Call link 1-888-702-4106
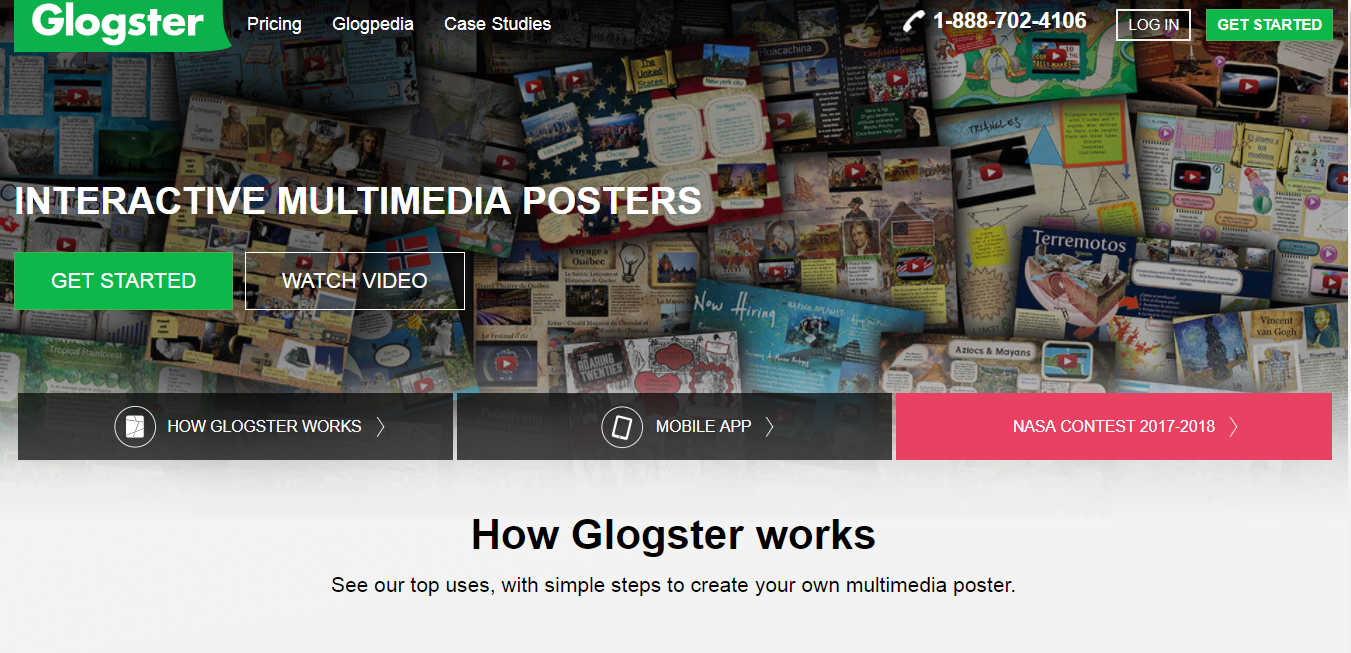Image resolution: width=1351 pixels, height=653 pixels. pyautogui.click(x=1009, y=21)
